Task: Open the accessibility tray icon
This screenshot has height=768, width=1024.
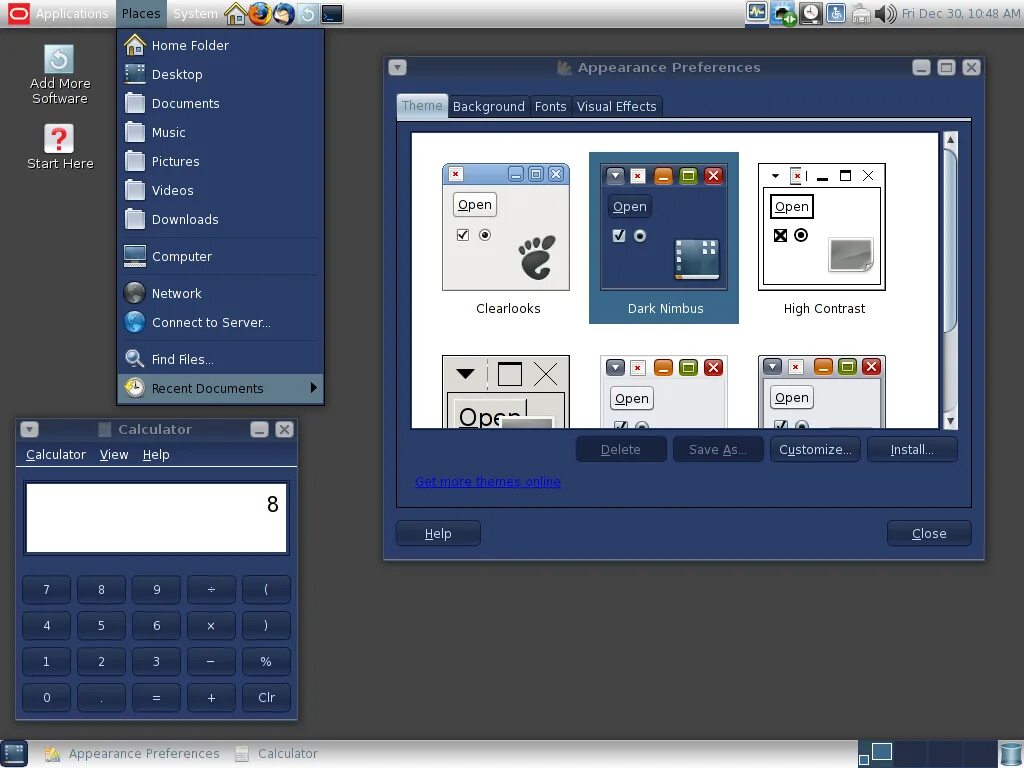Action: tap(836, 14)
